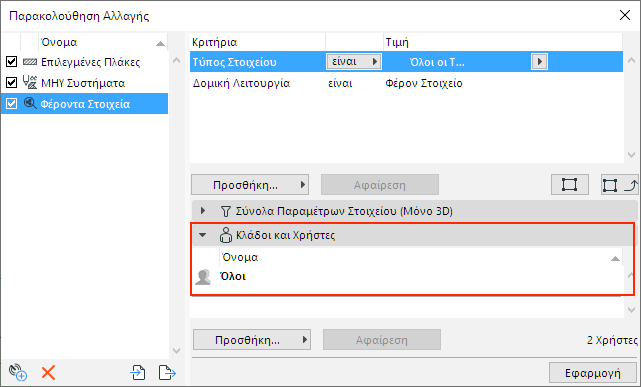641x387 pixels.
Task: Close the Παρακολούθηση Αλλαγής dialog
Action: click(625, 16)
